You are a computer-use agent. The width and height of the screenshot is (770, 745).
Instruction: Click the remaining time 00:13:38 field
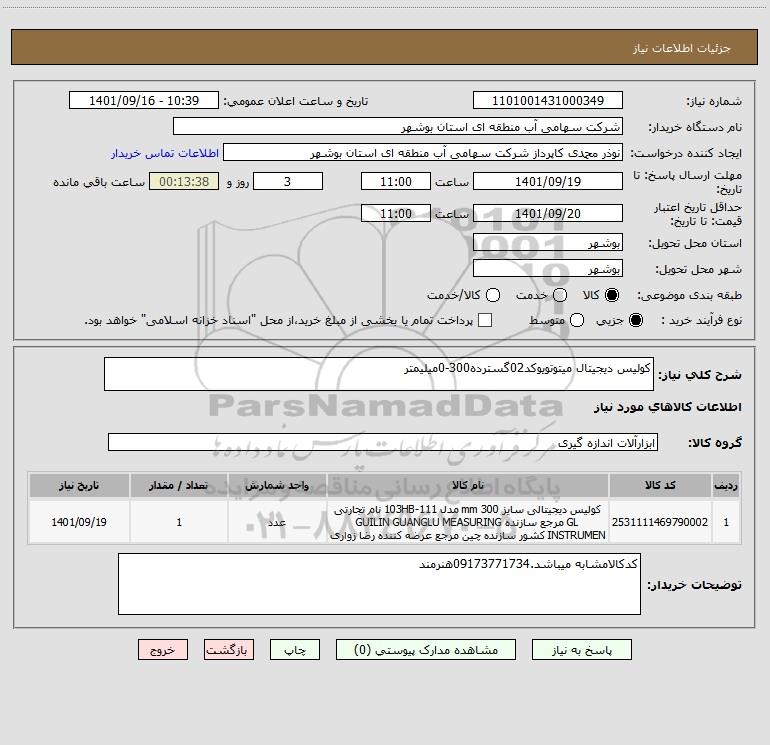pyautogui.click(x=184, y=181)
